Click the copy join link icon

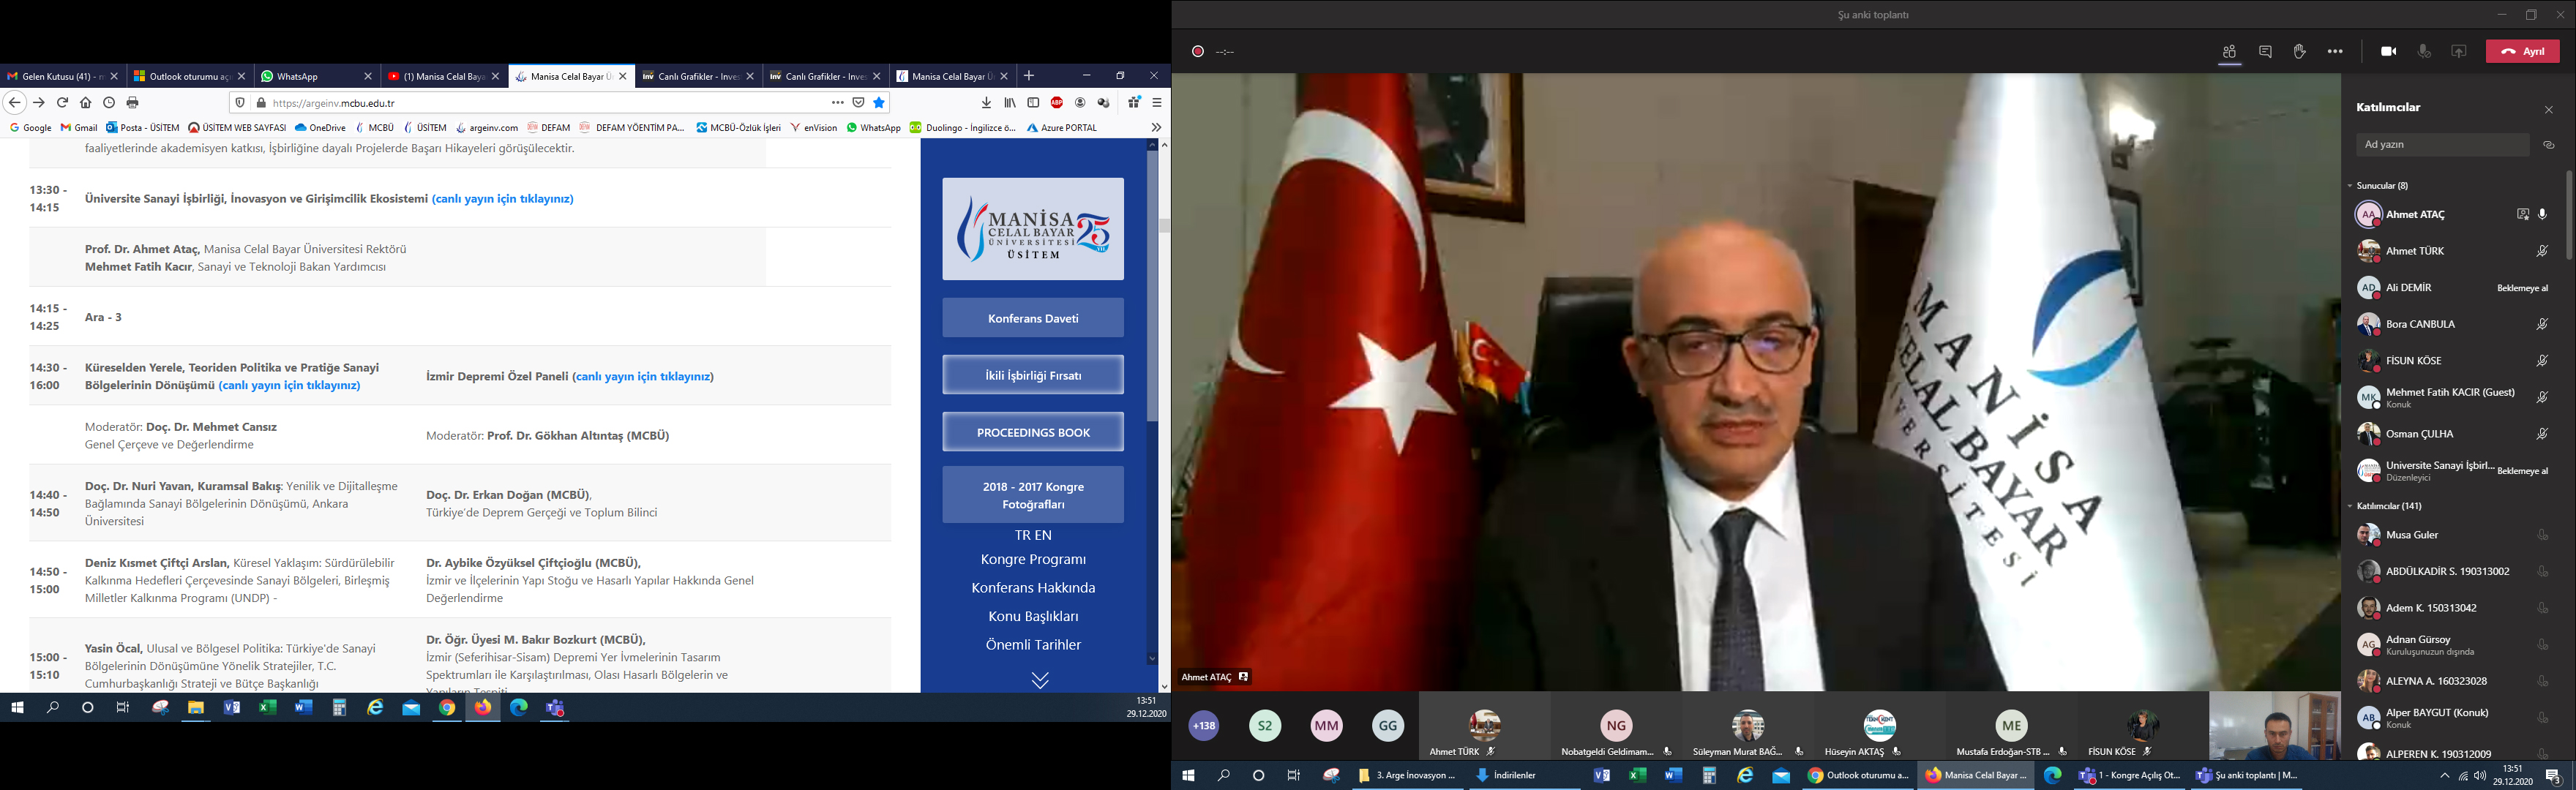pos(2549,145)
